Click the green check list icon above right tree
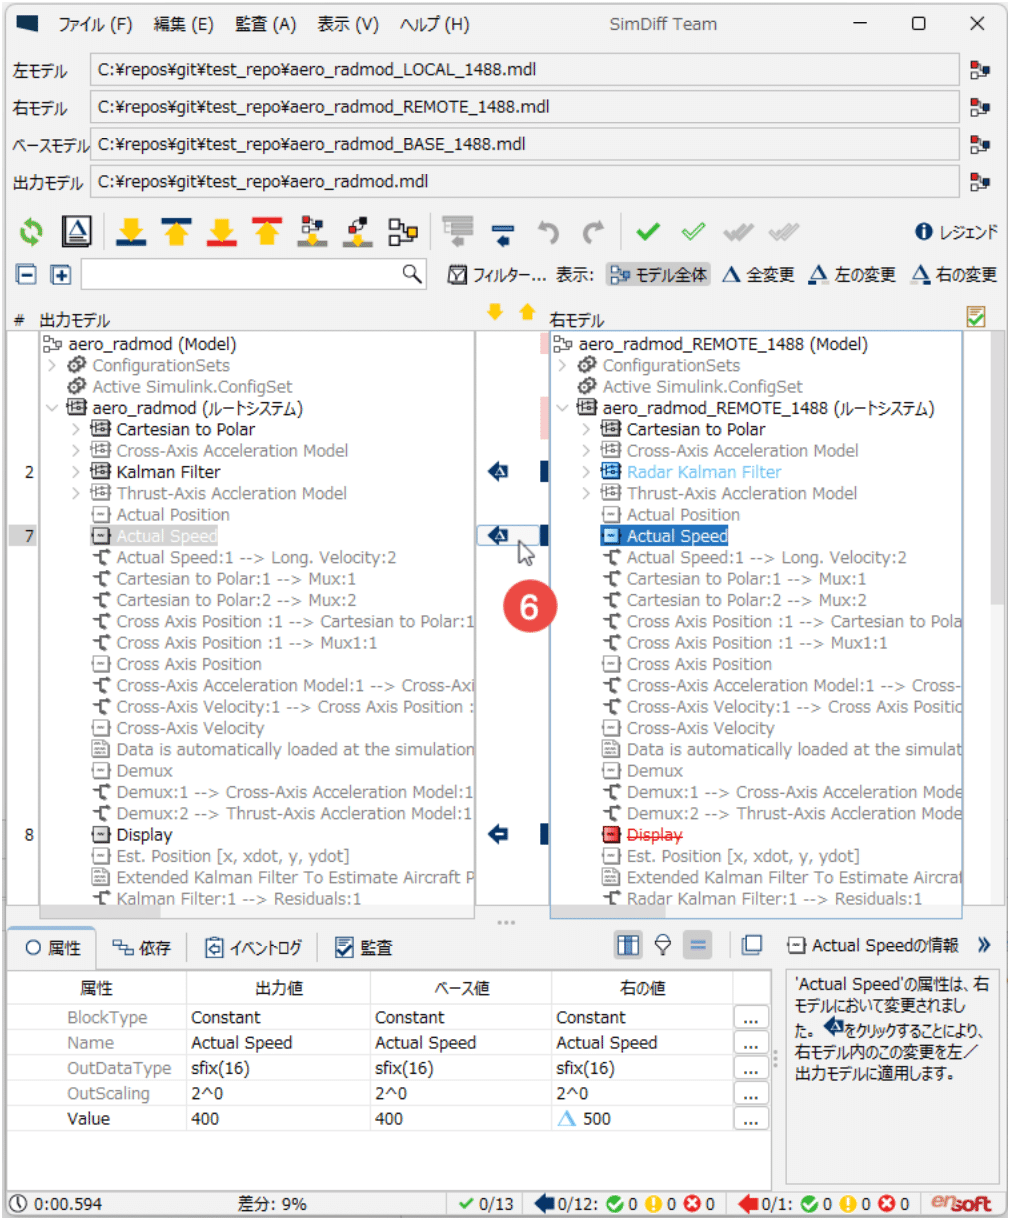This screenshot has height=1220, width=1010. (x=976, y=317)
